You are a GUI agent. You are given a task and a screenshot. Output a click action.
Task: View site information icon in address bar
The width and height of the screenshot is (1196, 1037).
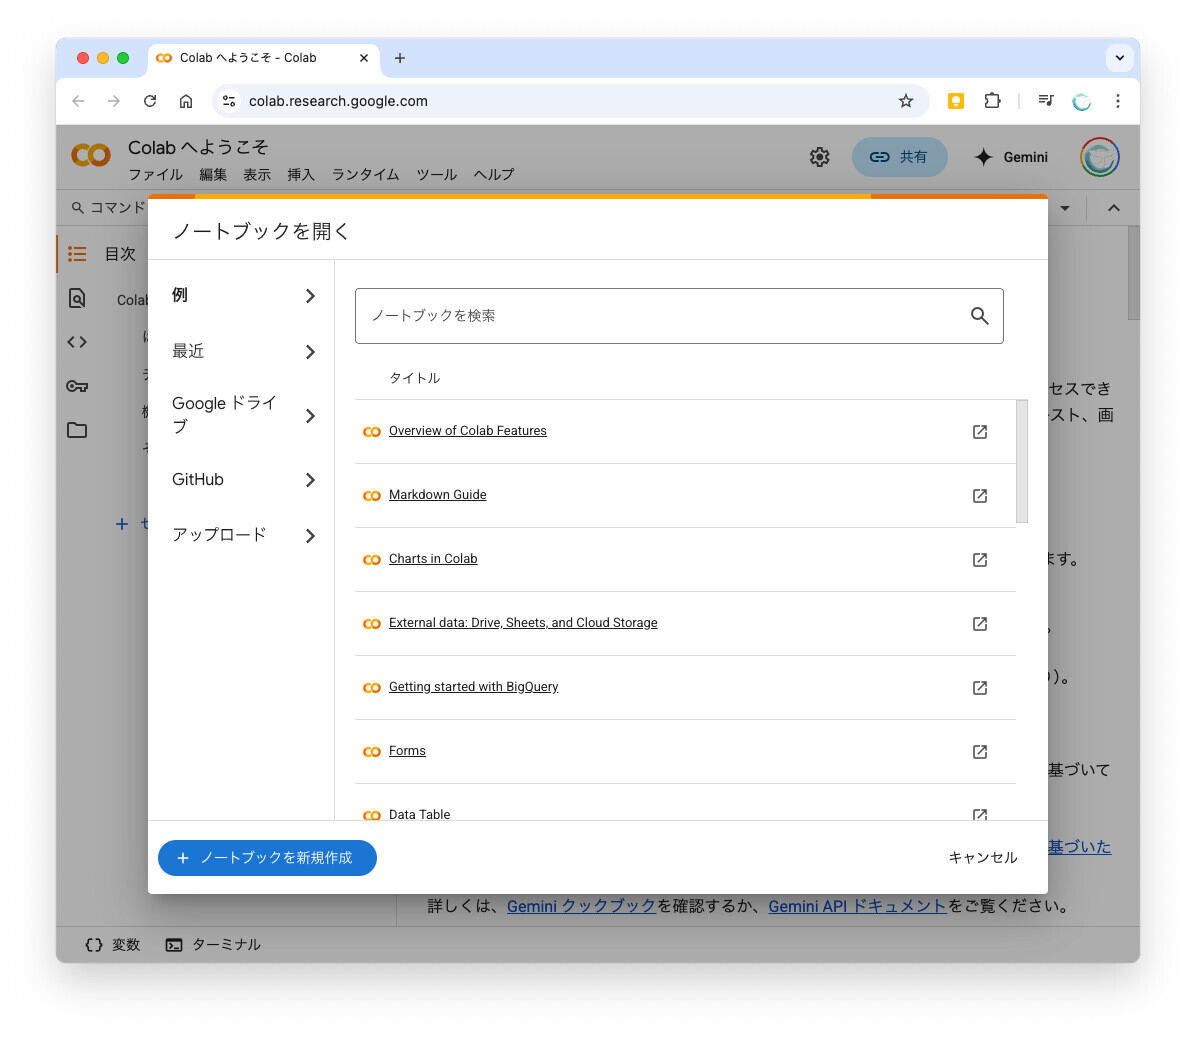coord(229,101)
